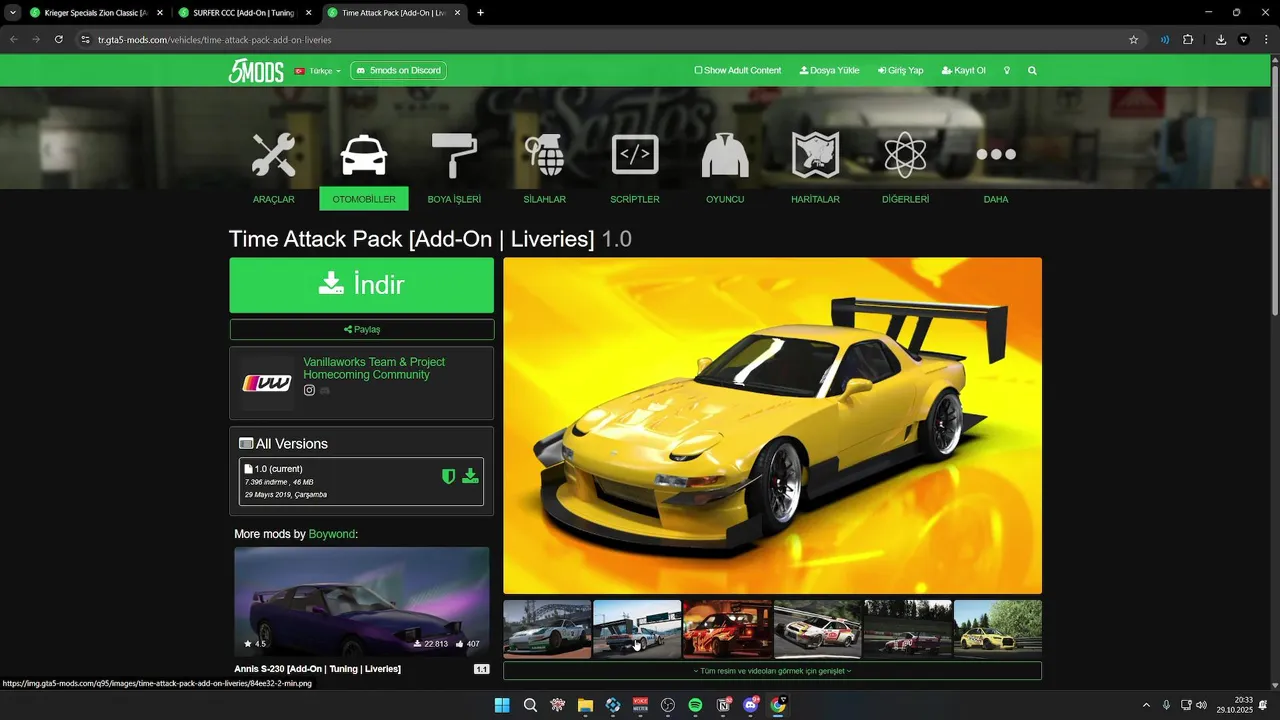Open Annis S-230 Add-On mod title
The image size is (1280, 720).
[317, 669]
